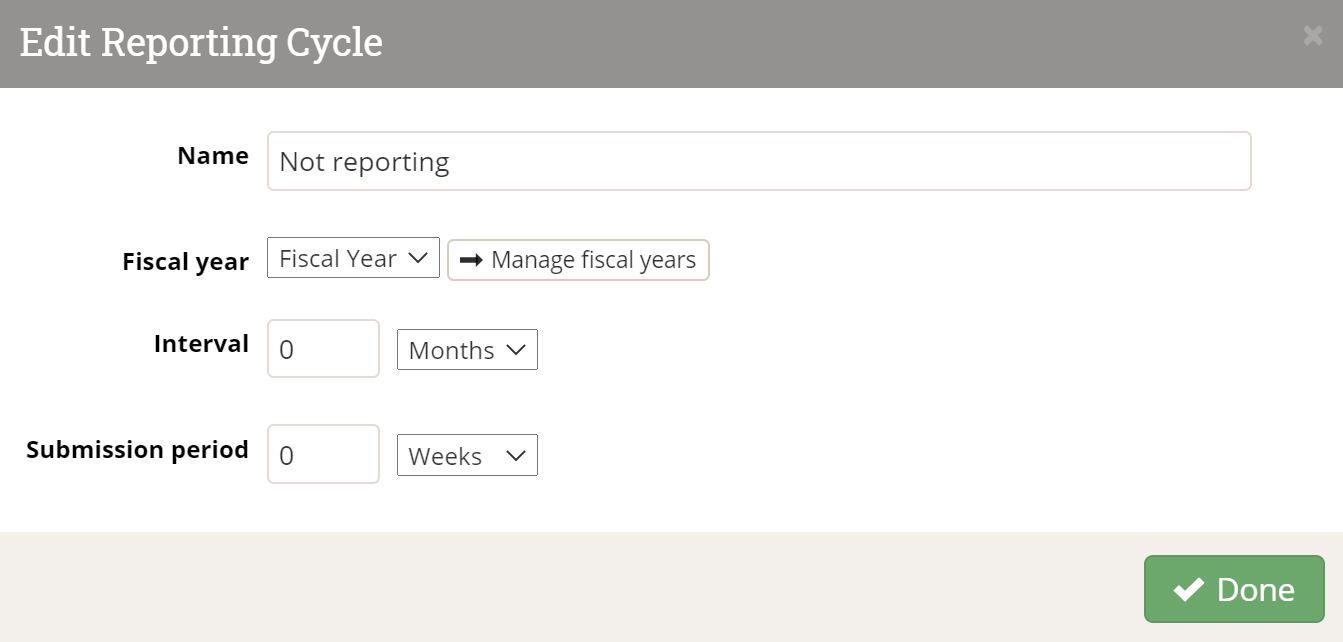This screenshot has height=642, width=1343.
Task: Click the Name text field
Action: point(758,161)
